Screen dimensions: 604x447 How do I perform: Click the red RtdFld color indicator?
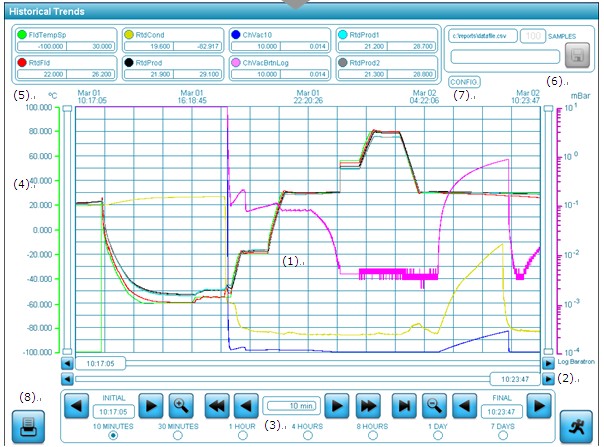22,62
